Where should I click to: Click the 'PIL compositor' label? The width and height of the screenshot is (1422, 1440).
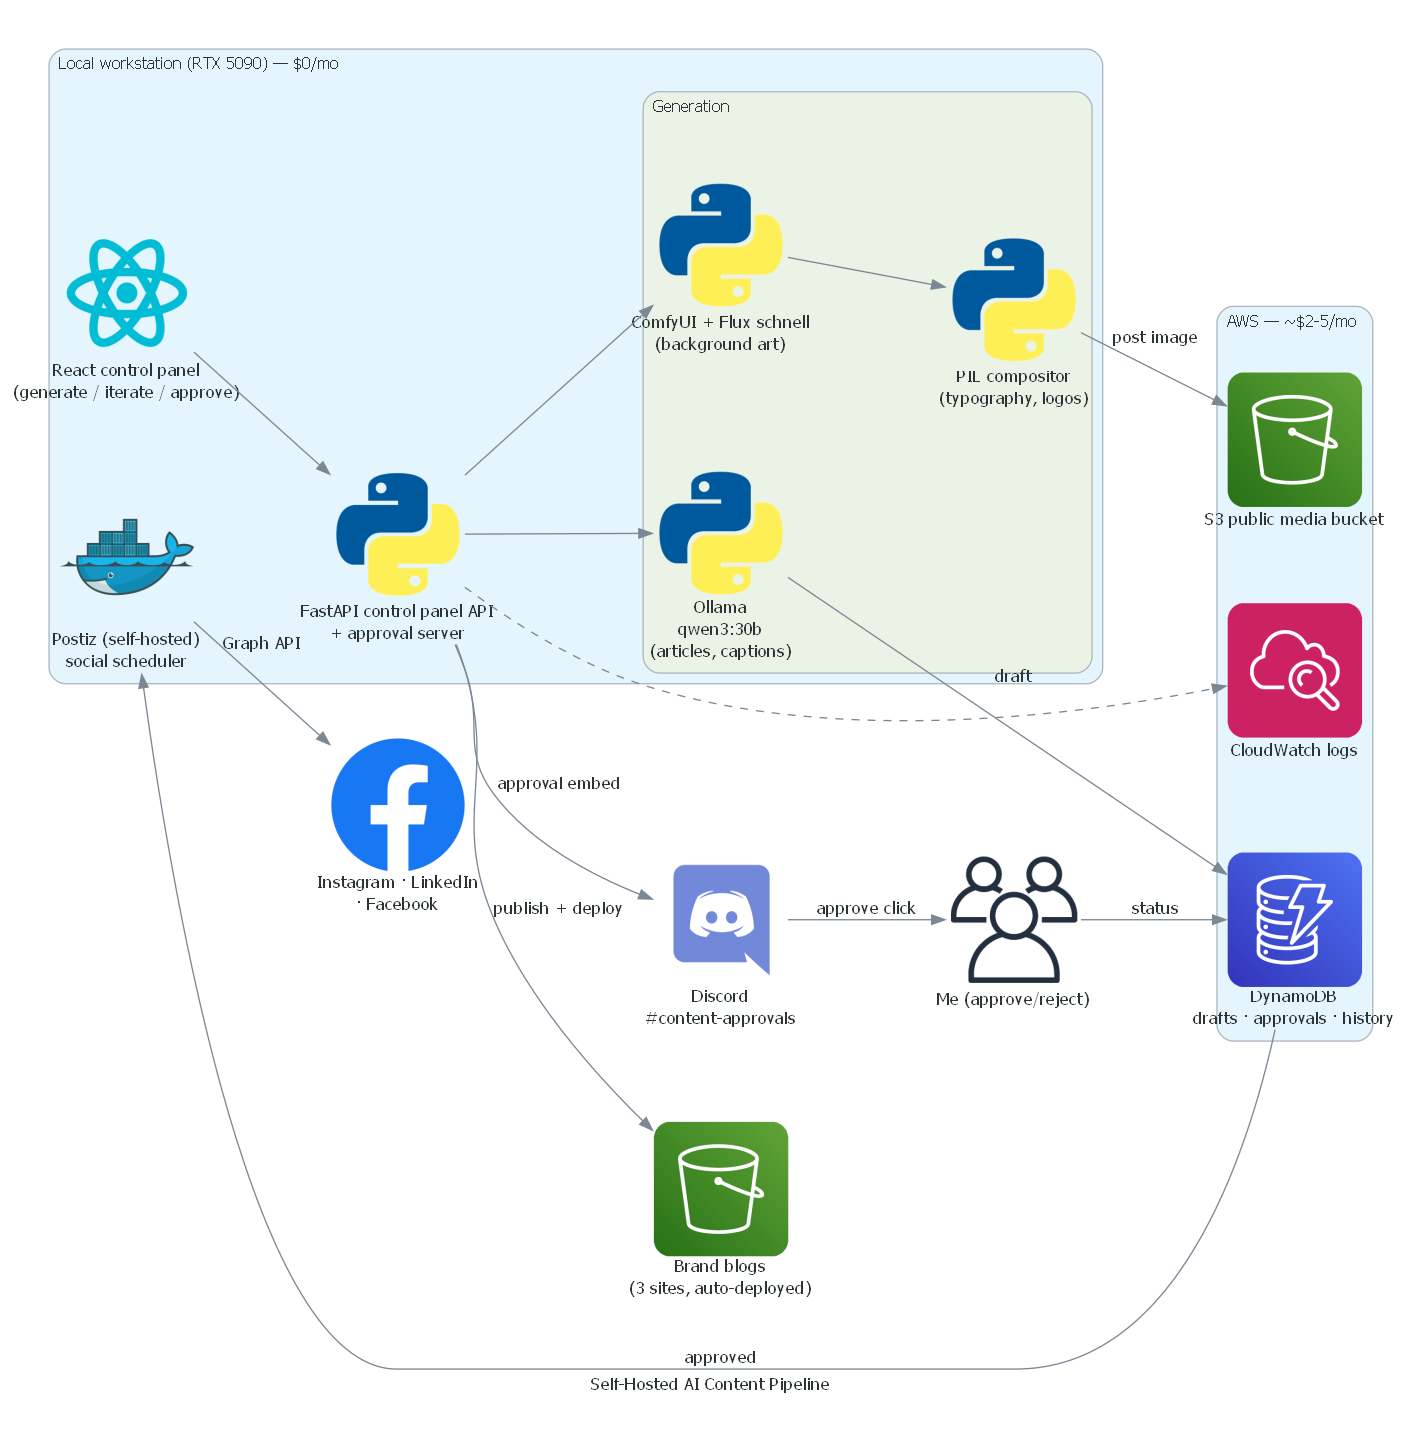pos(1013,376)
